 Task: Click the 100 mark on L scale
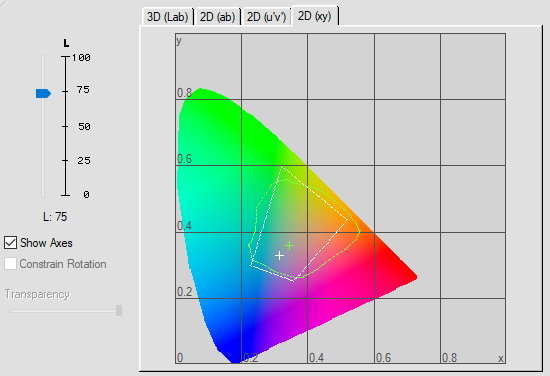click(x=81, y=58)
